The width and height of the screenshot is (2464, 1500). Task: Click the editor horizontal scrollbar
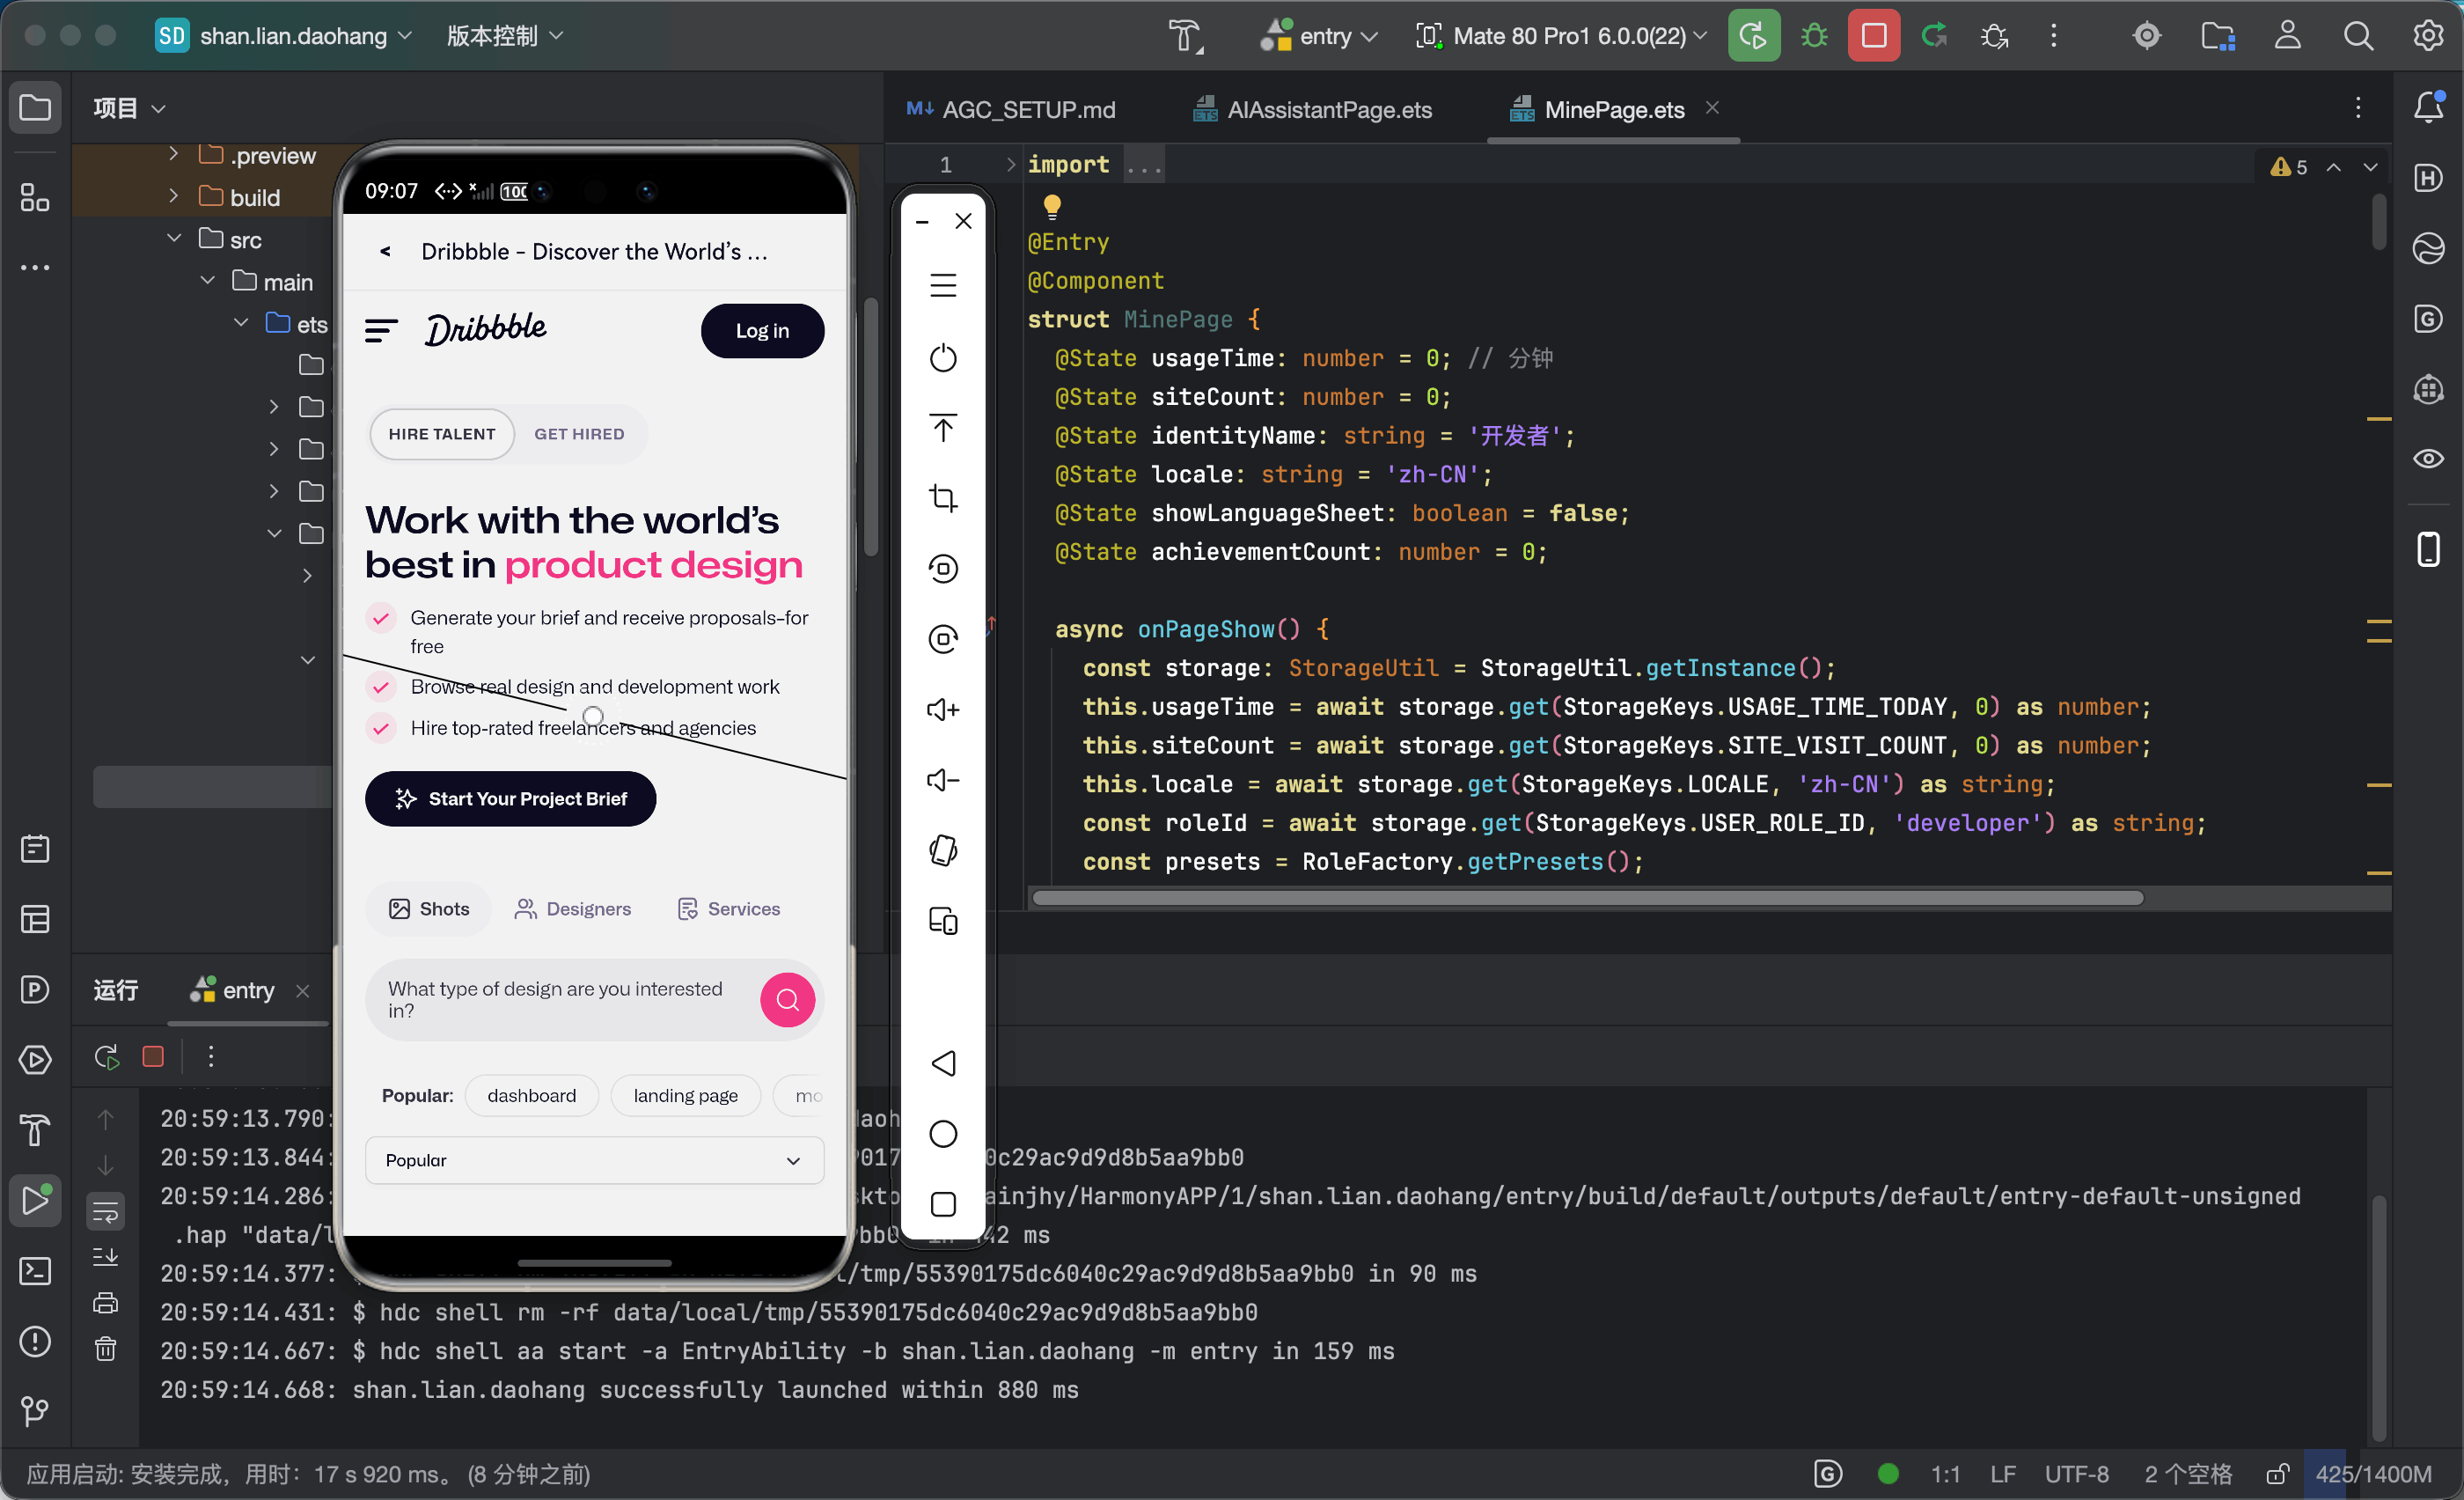1587,897
